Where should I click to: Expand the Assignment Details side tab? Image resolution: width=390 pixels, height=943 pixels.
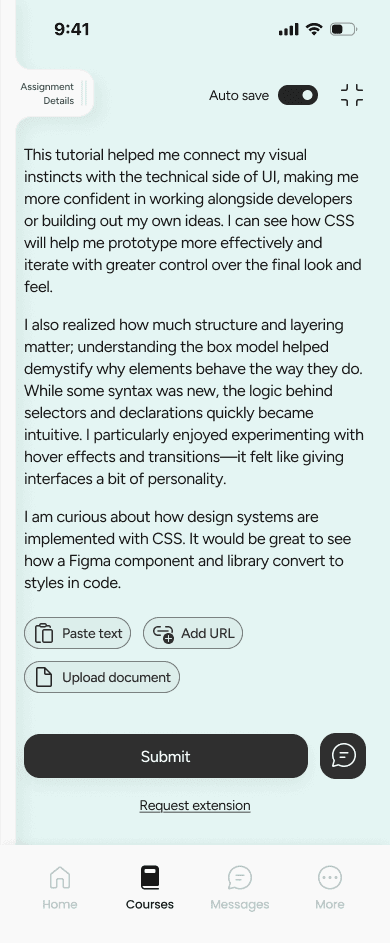(x=47, y=94)
